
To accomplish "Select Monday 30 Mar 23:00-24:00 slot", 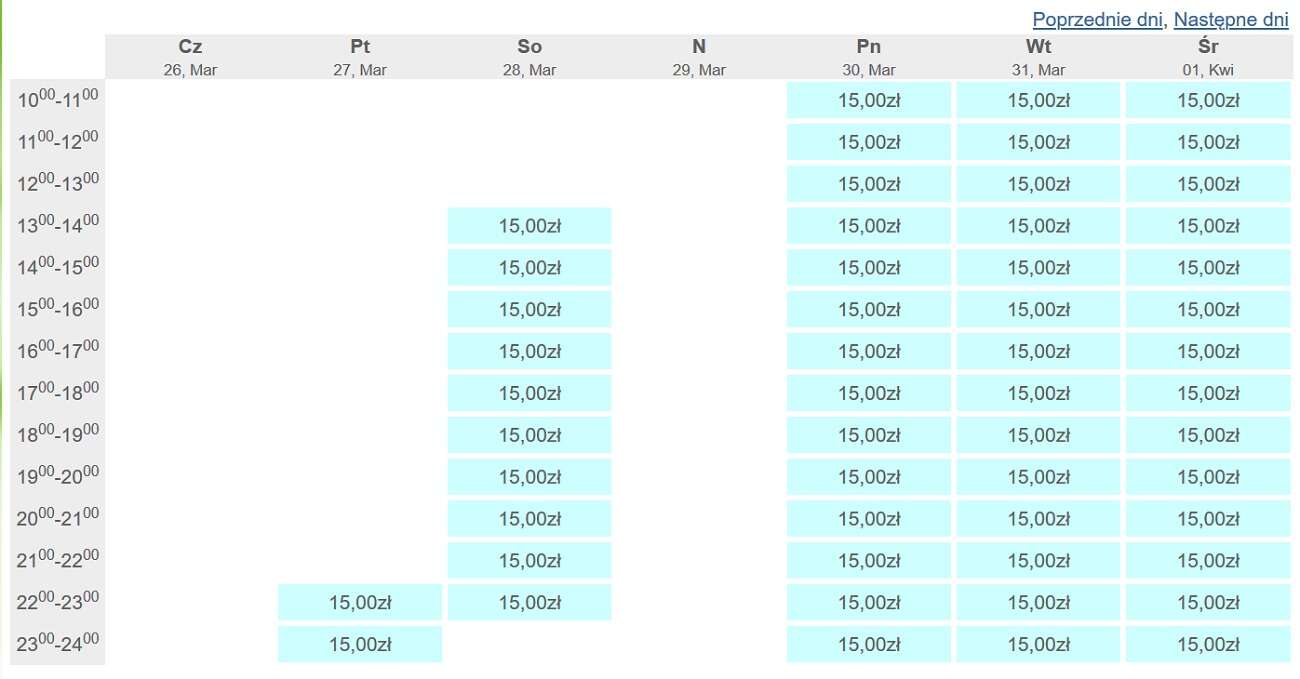I will 869,645.
